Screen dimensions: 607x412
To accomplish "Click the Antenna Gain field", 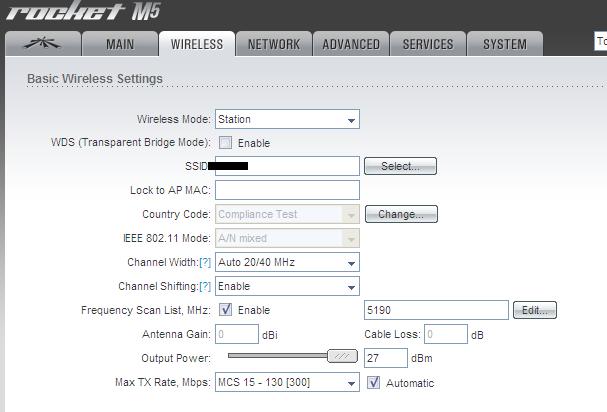I will click(237, 334).
